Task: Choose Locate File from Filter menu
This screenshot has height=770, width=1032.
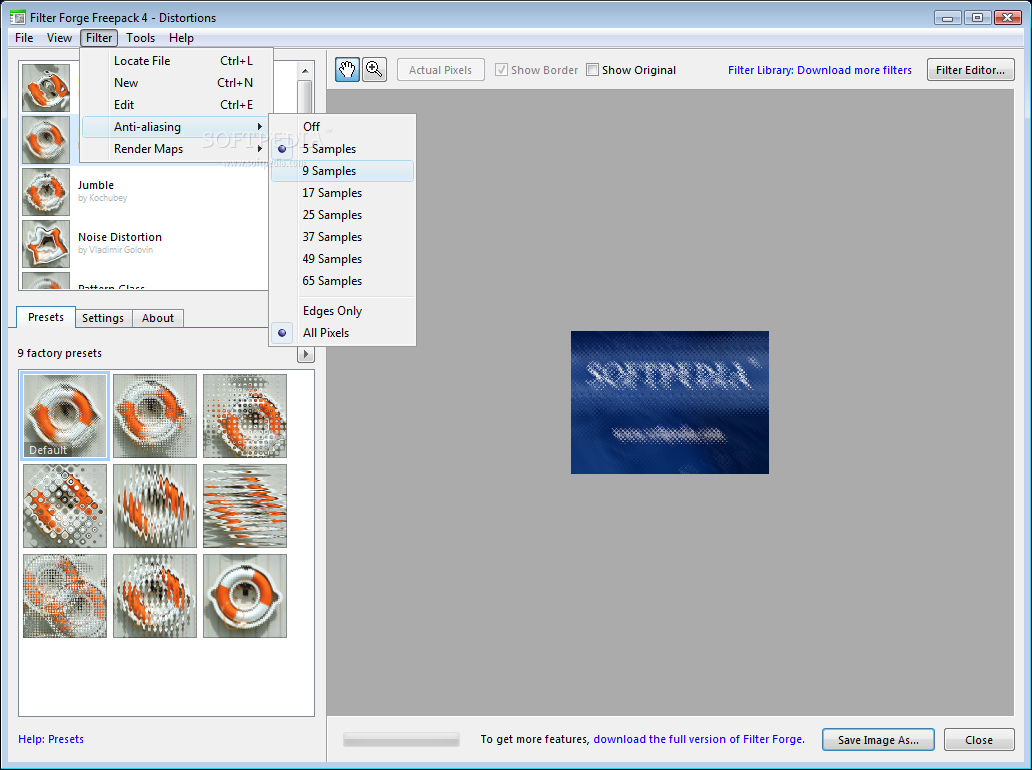Action: click(175, 61)
